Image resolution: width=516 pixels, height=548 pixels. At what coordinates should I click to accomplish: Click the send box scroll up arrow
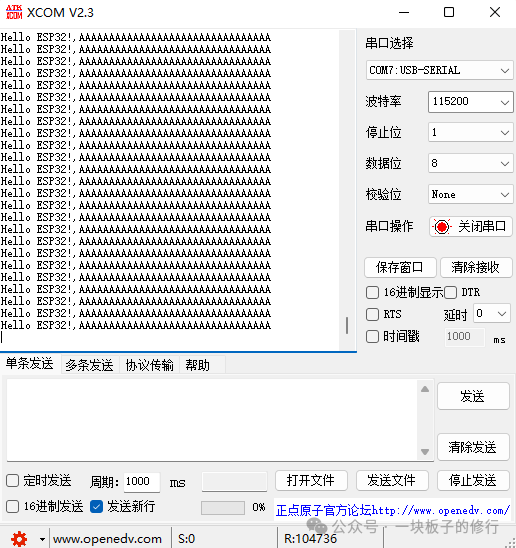tap(425, 389)
